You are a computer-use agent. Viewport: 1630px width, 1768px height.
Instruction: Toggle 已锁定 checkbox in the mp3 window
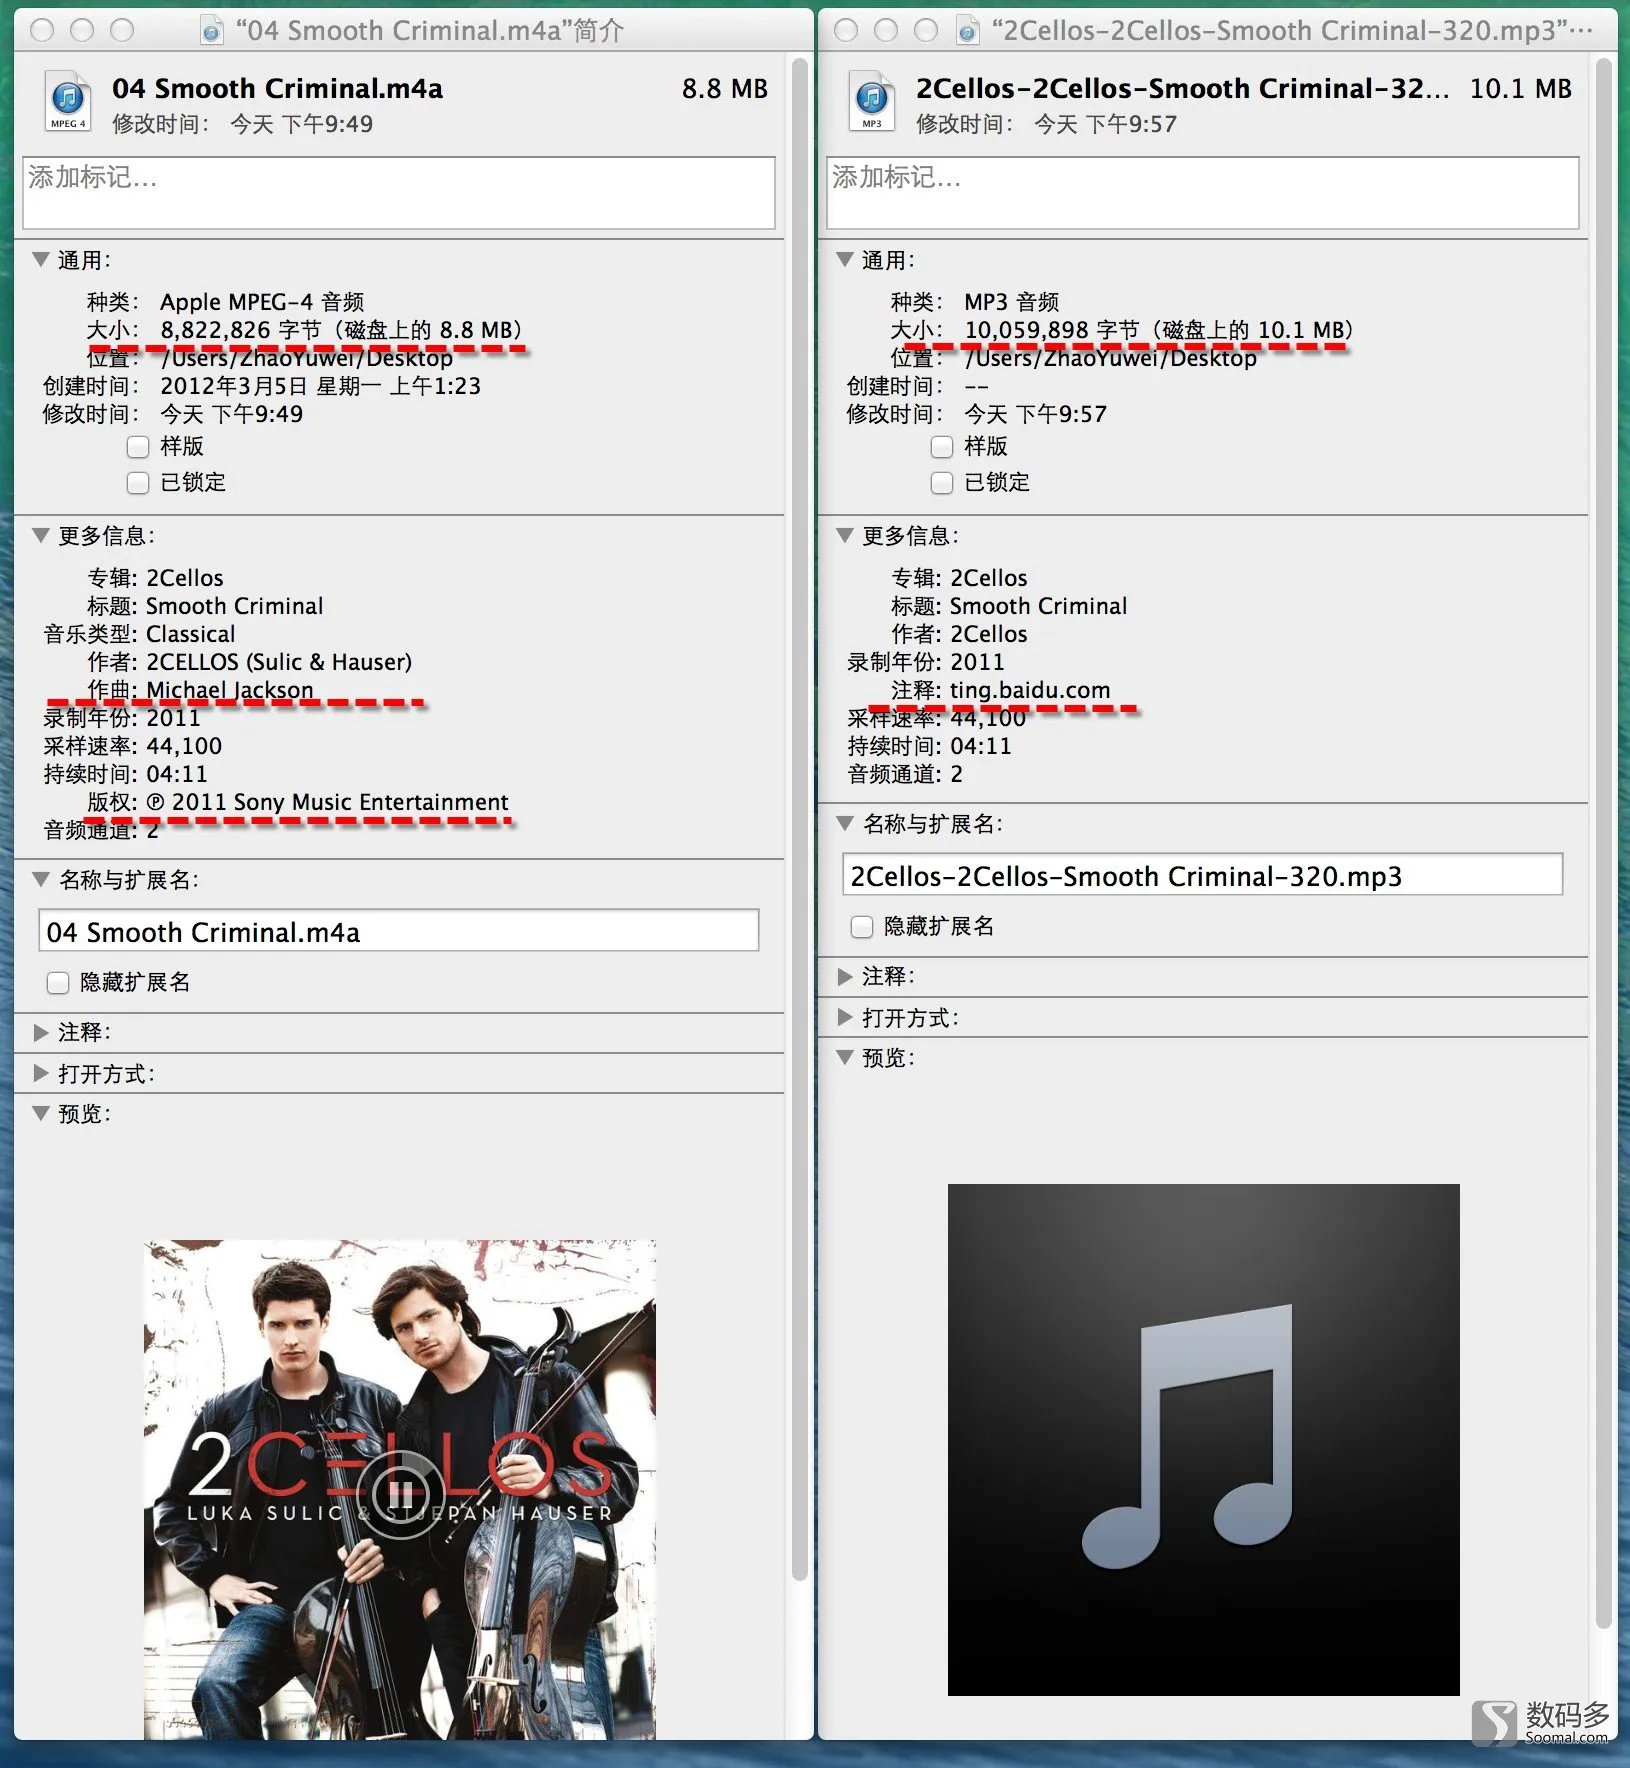tap(942, 483)
